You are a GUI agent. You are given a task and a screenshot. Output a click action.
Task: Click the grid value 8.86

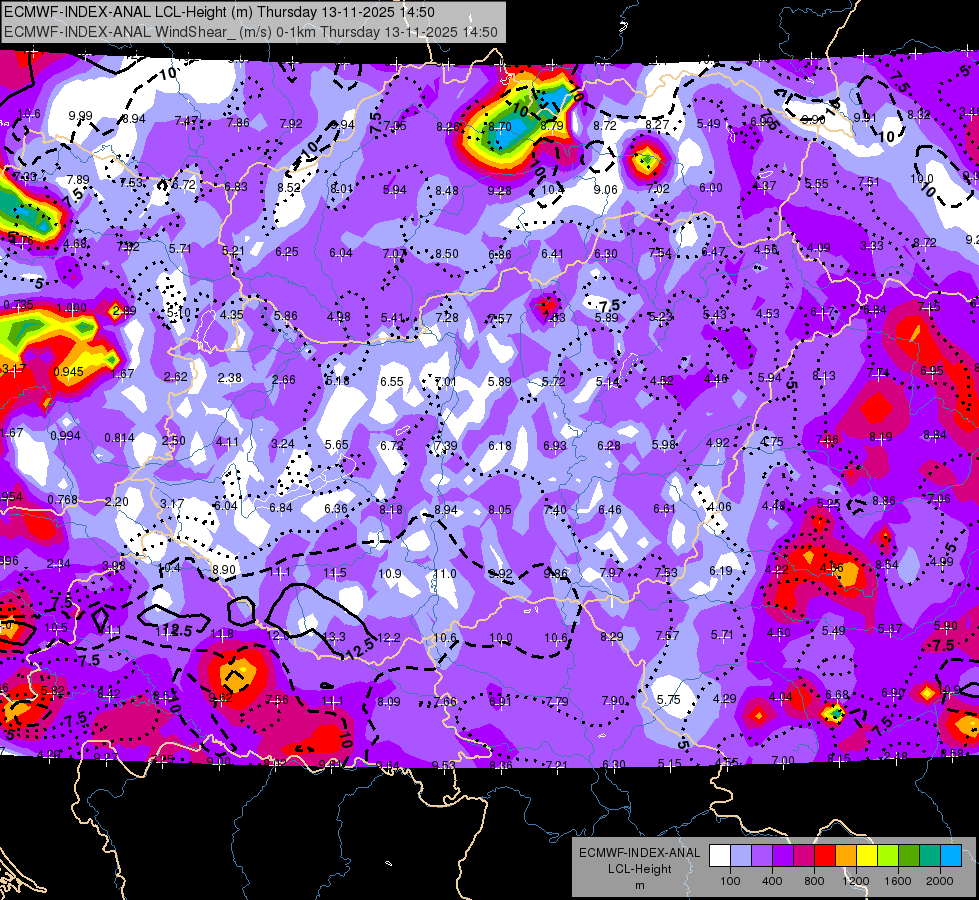tap(883, 501)
